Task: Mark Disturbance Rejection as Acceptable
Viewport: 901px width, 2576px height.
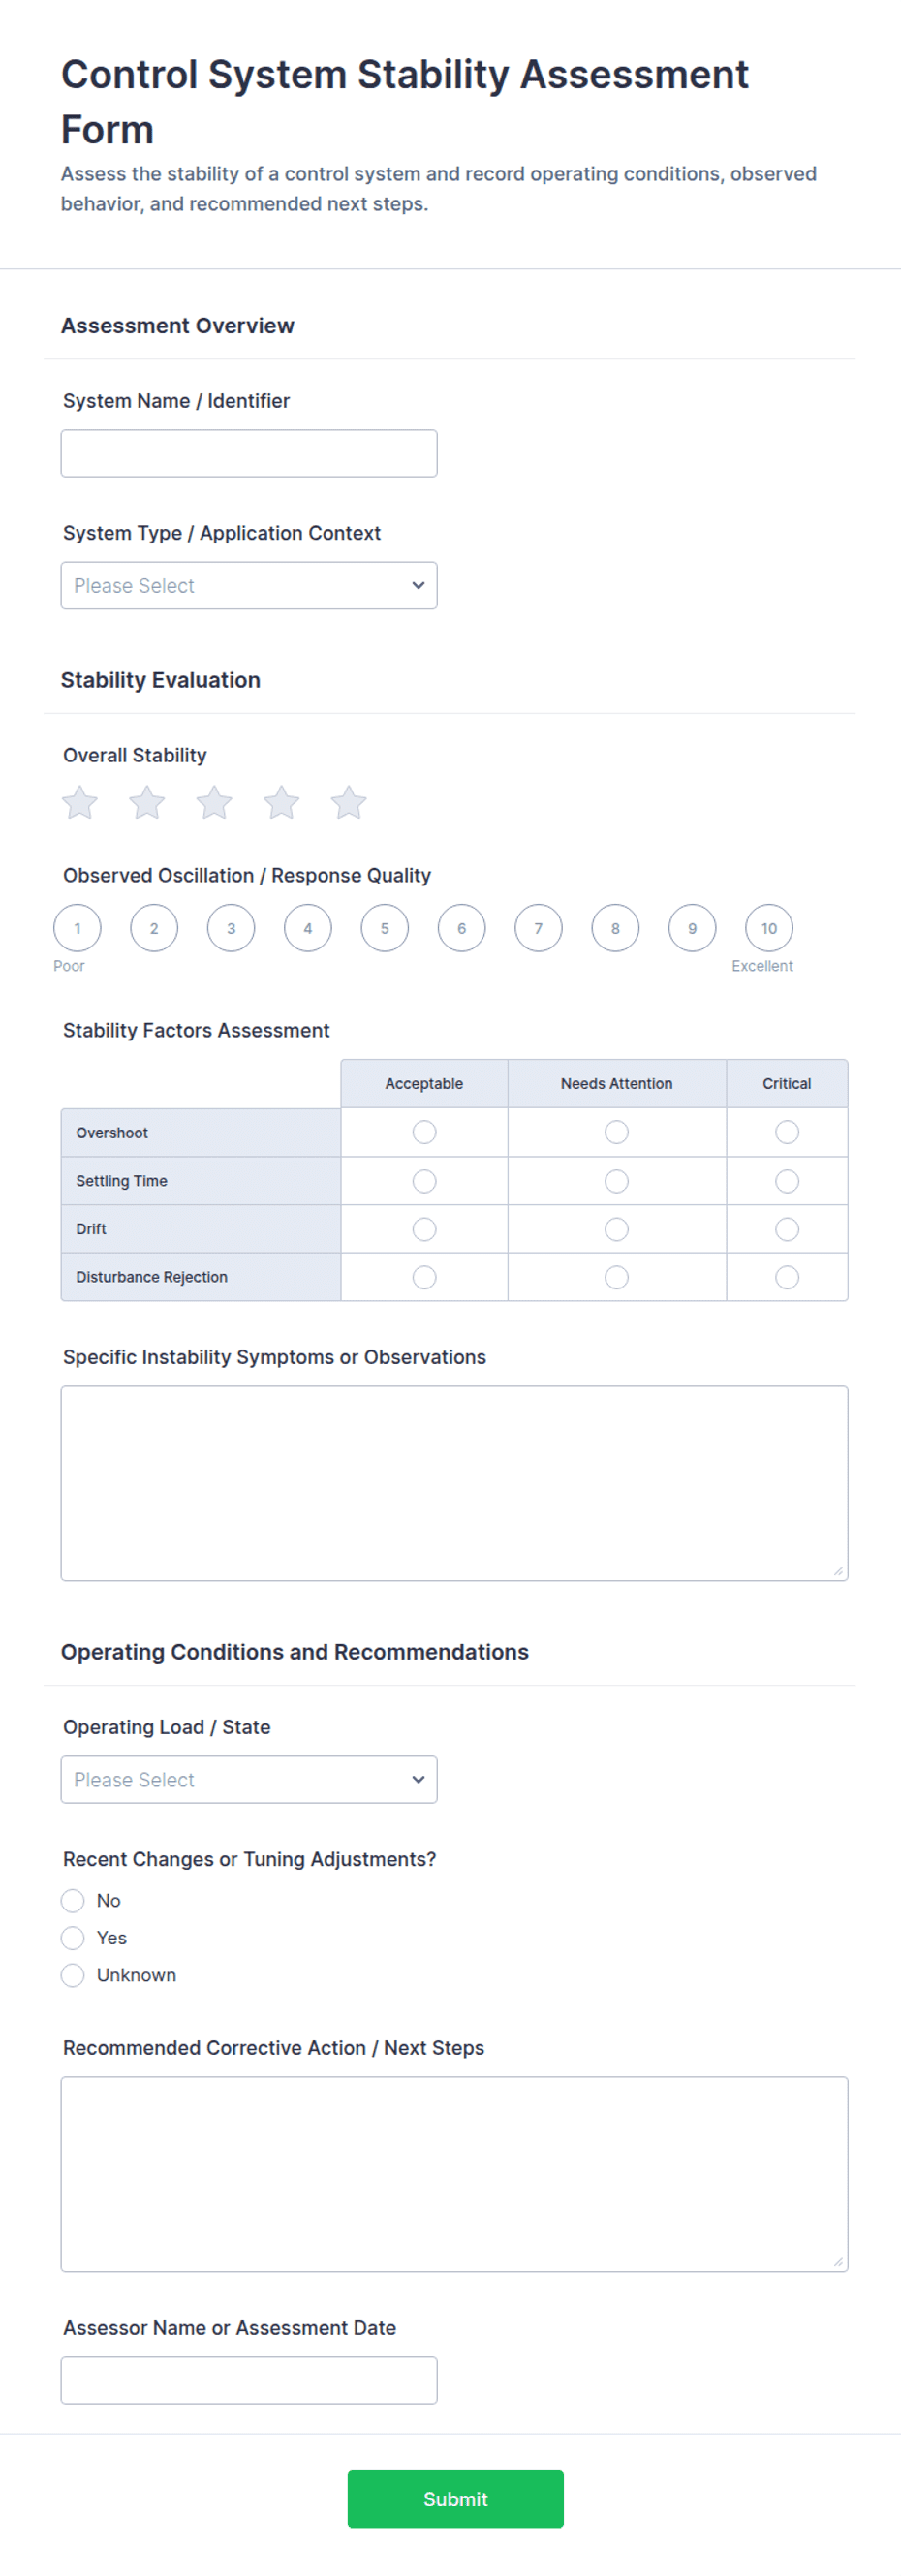Action: coord(424,1277)
